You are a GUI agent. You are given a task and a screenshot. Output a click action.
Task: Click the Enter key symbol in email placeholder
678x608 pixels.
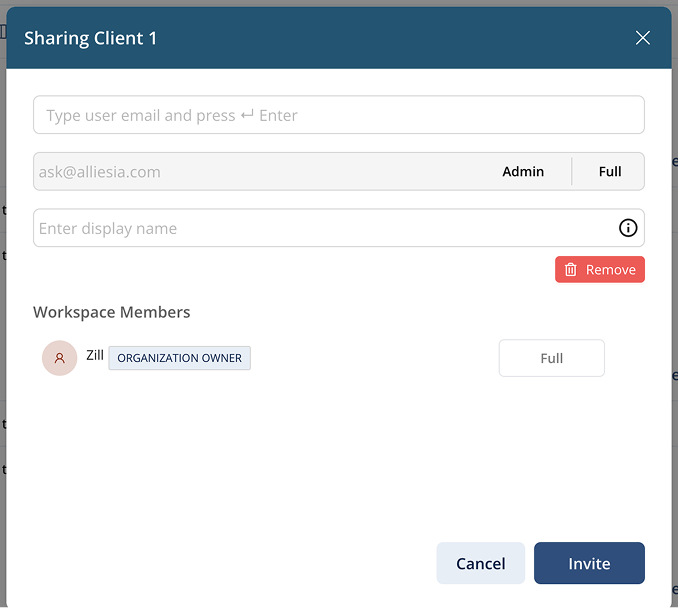click(x=247, y=116)
